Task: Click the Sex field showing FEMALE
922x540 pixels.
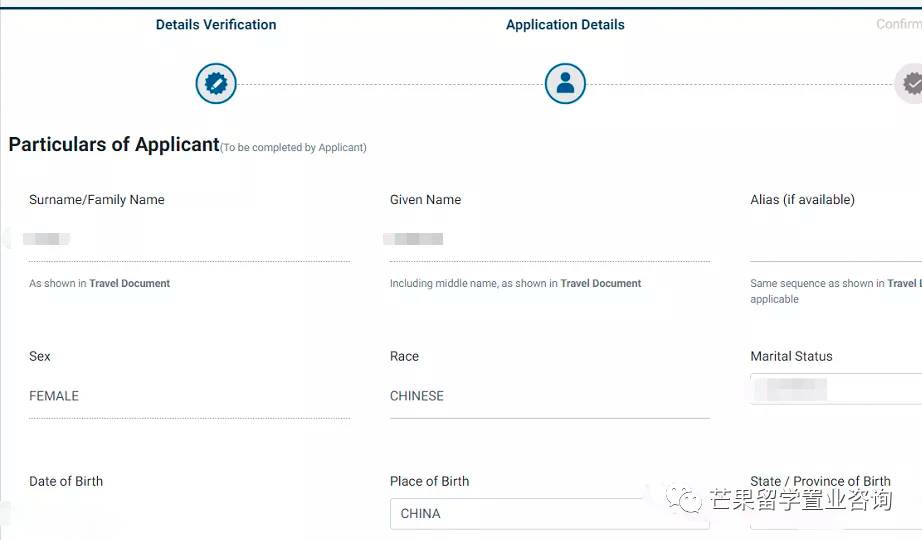Action: point(189,397)
